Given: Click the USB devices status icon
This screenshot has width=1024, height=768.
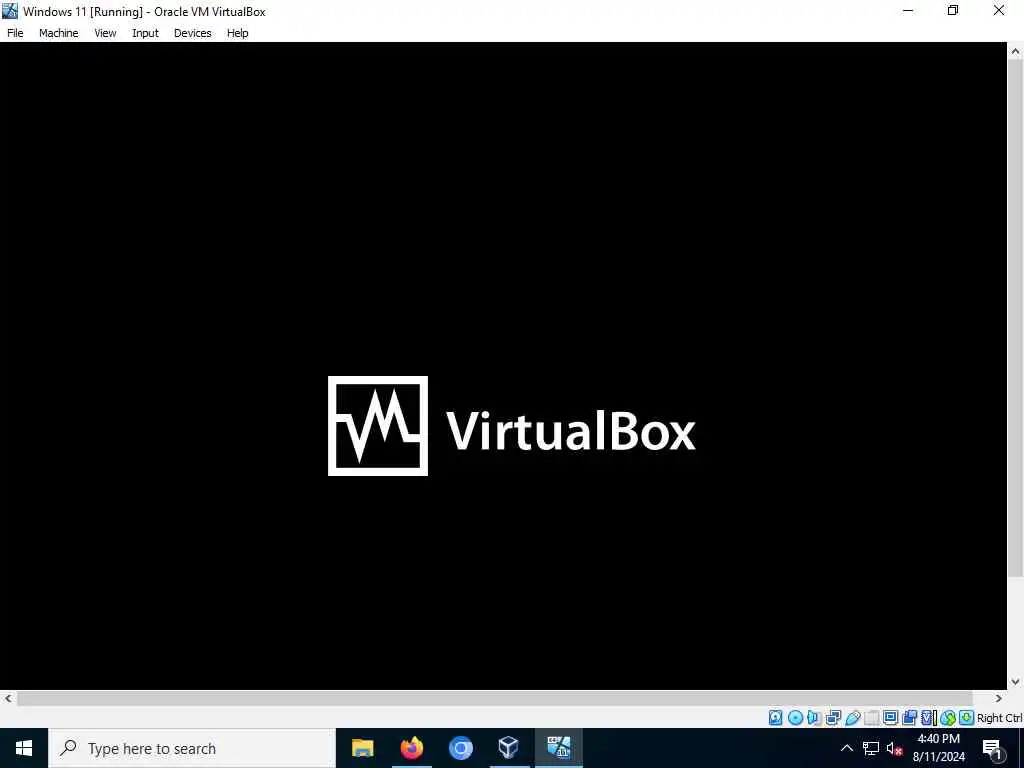Looking at the screenshot, I should (853, 718).
